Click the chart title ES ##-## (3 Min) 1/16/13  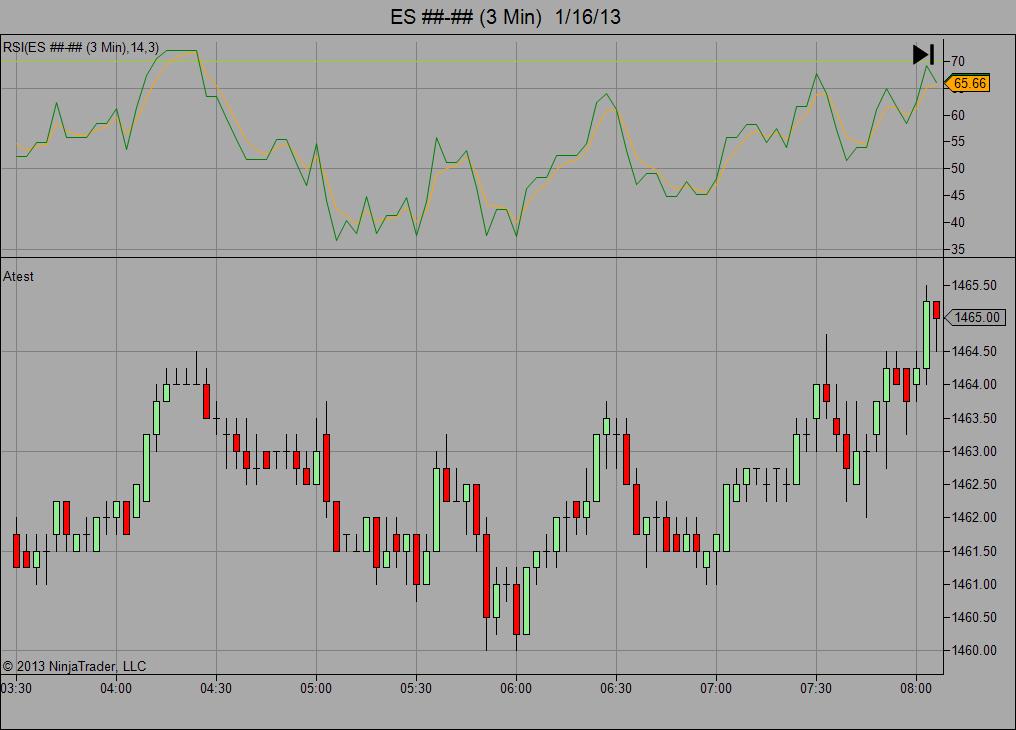tap(505, 16)
